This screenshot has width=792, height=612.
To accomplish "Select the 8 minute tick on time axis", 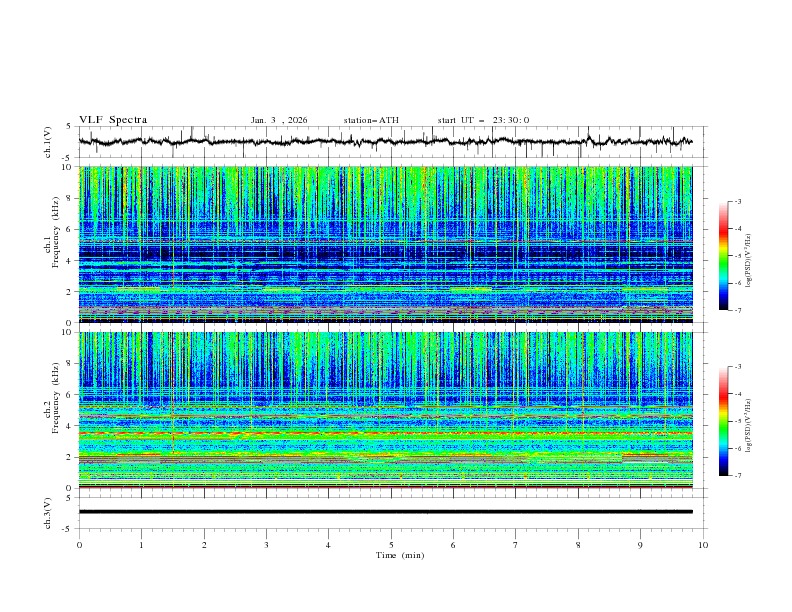I will coord(578,544).
